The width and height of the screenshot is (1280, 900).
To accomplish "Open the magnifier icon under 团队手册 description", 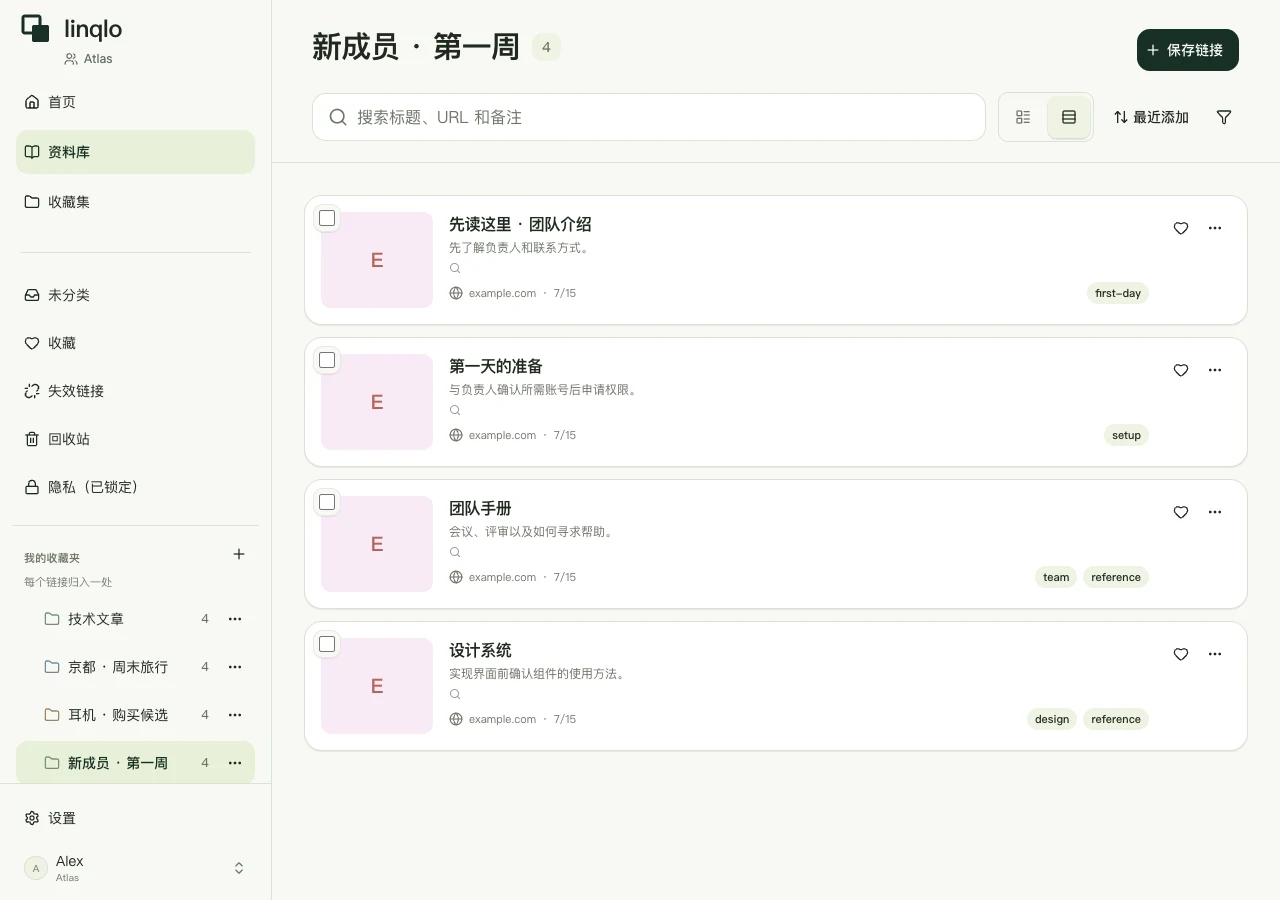I will coord(455,553).
